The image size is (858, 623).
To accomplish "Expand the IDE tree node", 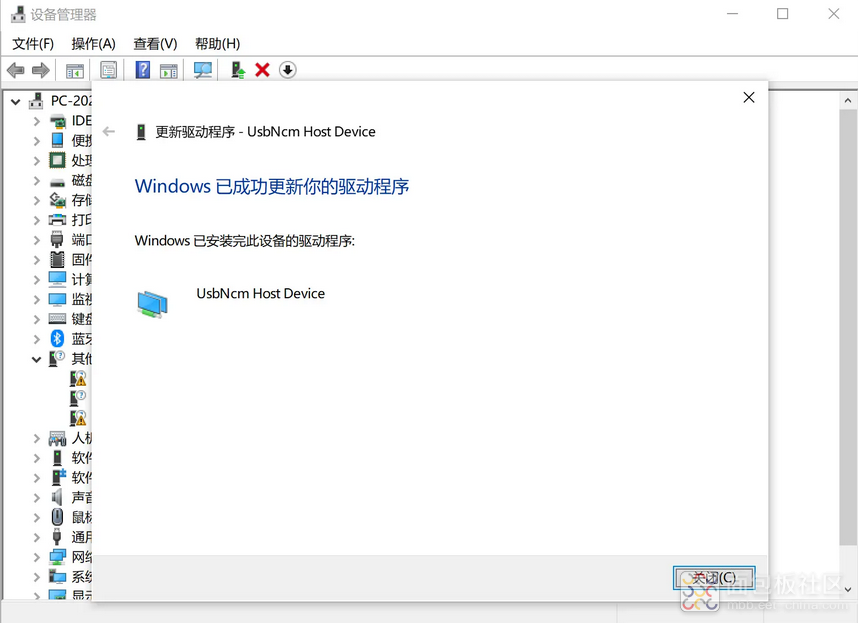I will [37, 121].
